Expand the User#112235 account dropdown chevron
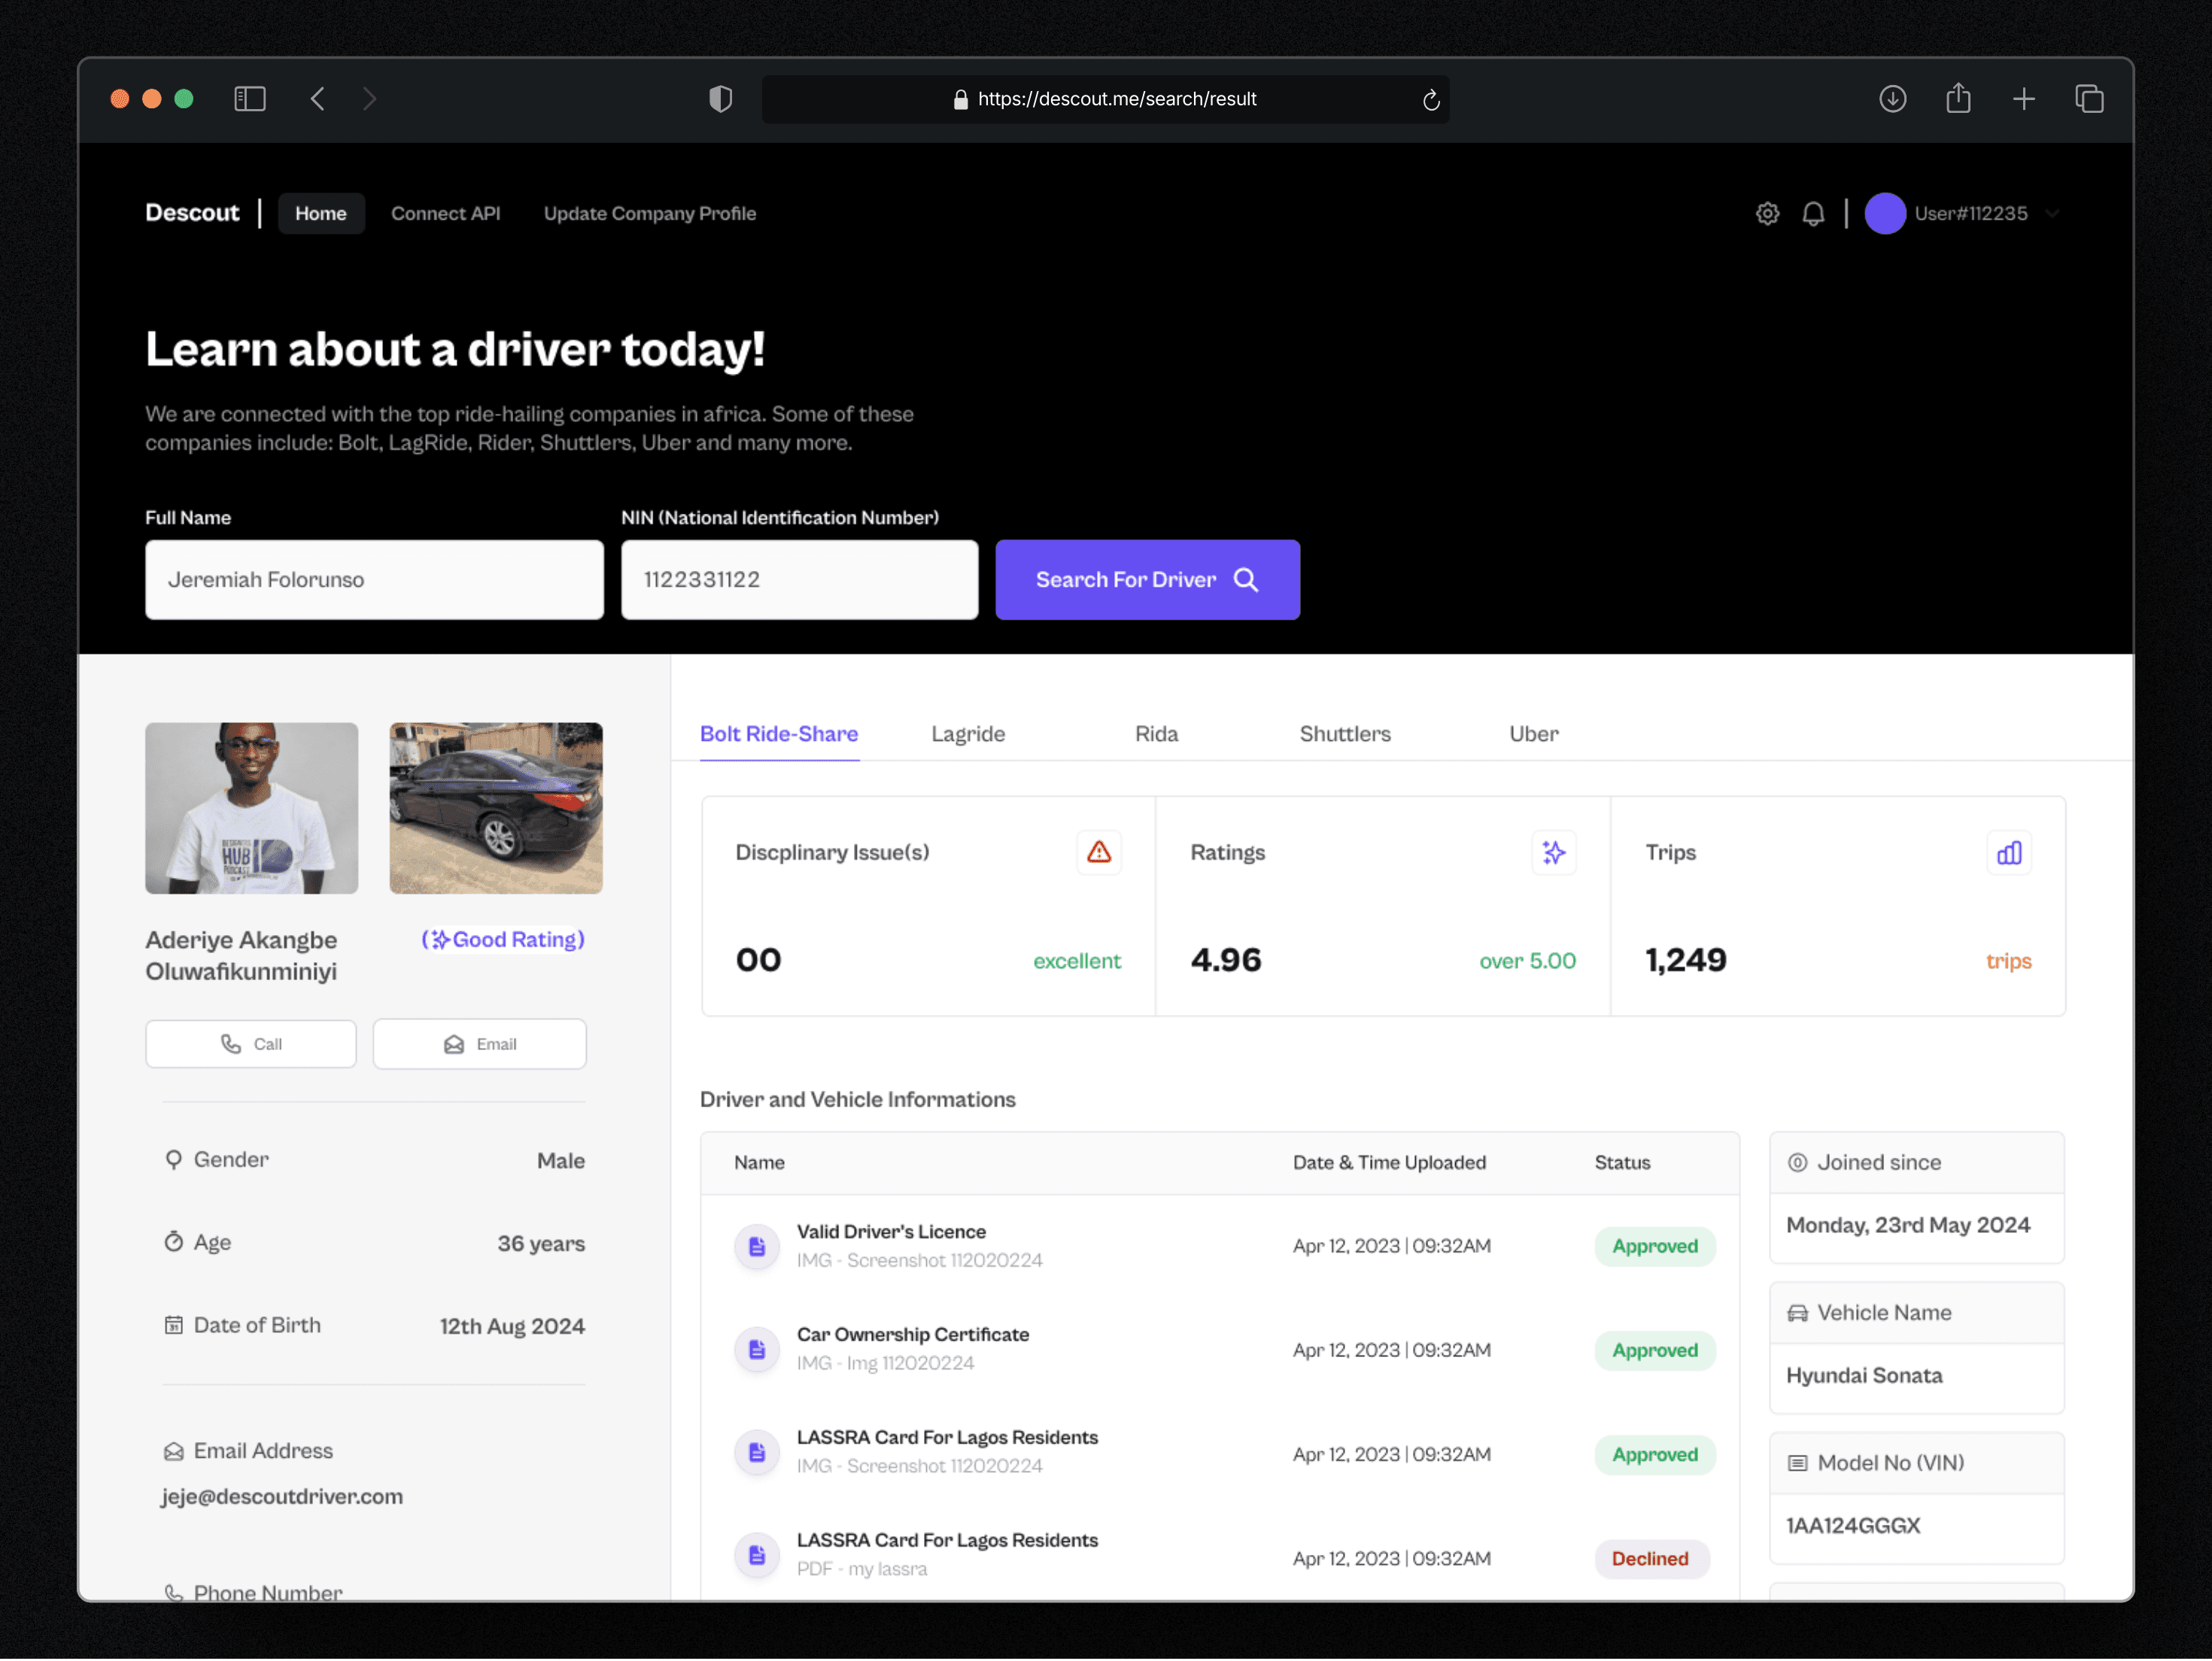2212x1661 pixels. [2052, 213]
